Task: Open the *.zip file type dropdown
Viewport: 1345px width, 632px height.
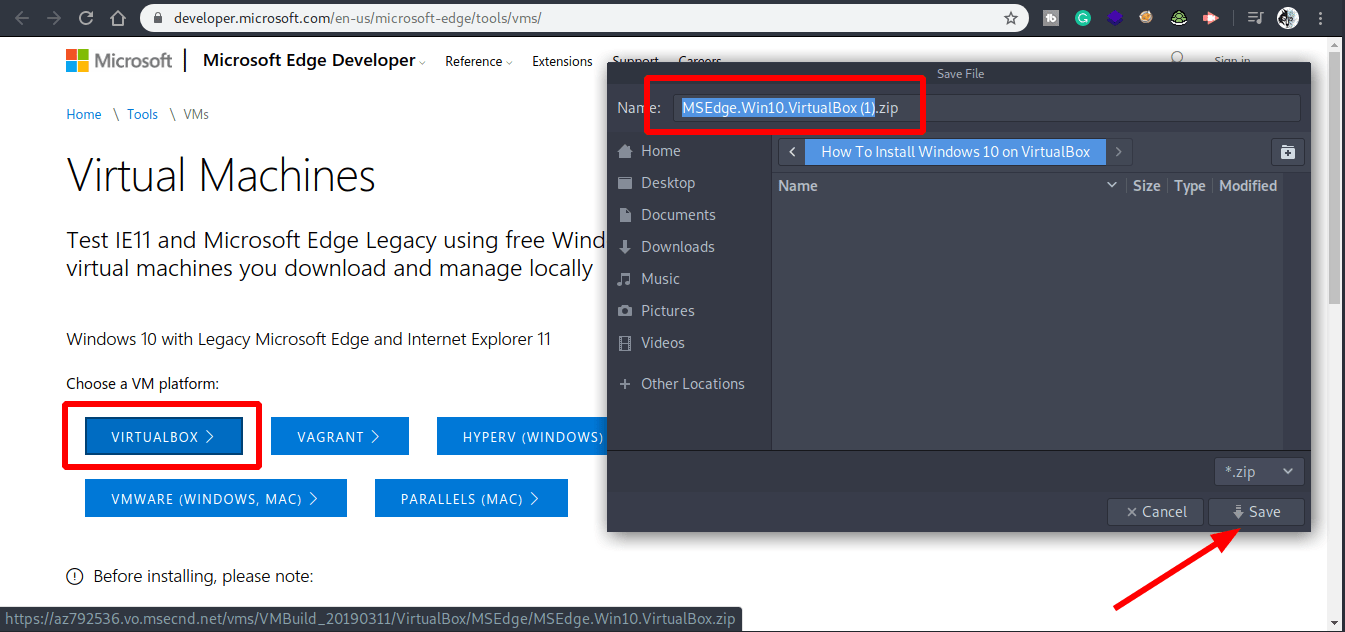Action: pos(1259,471)
